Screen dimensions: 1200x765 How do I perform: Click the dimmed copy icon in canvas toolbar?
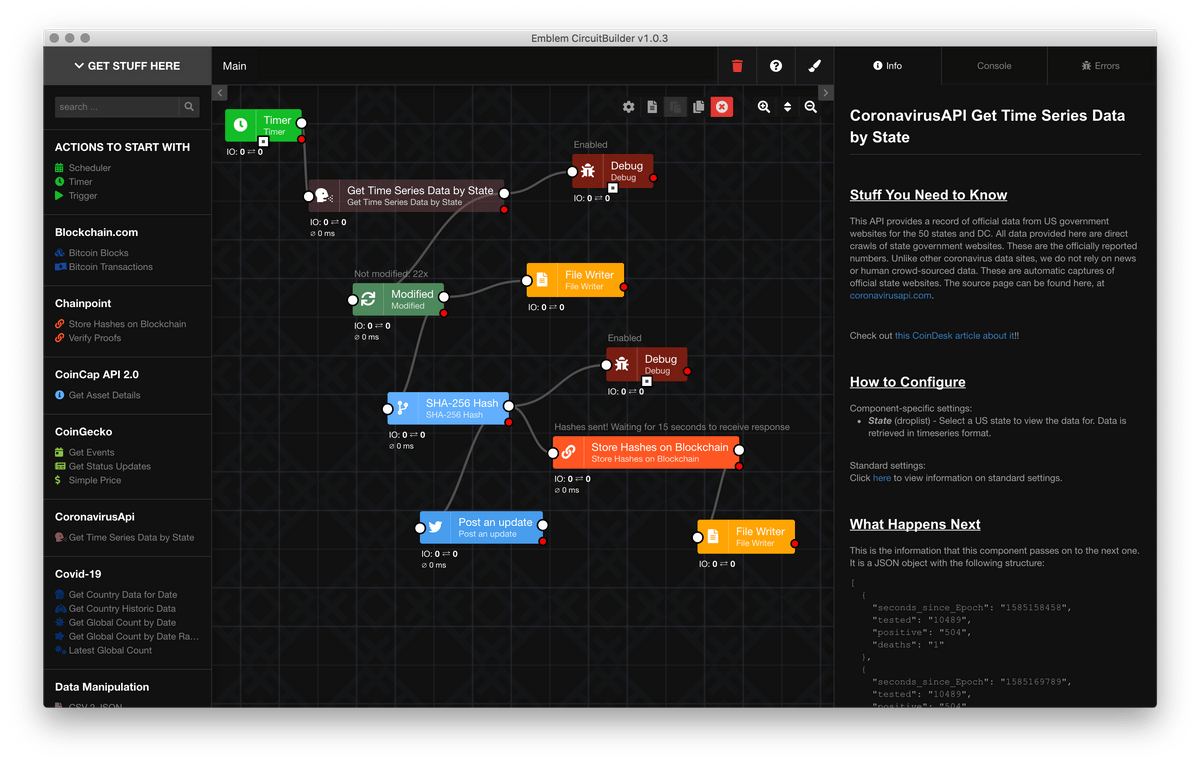[675, 107]
